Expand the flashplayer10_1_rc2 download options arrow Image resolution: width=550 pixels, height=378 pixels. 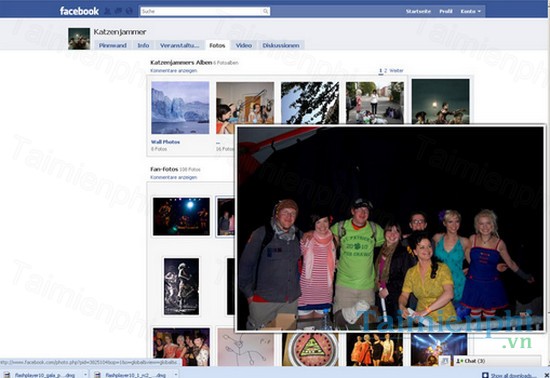pyautogui.click(x=176, y=375)
